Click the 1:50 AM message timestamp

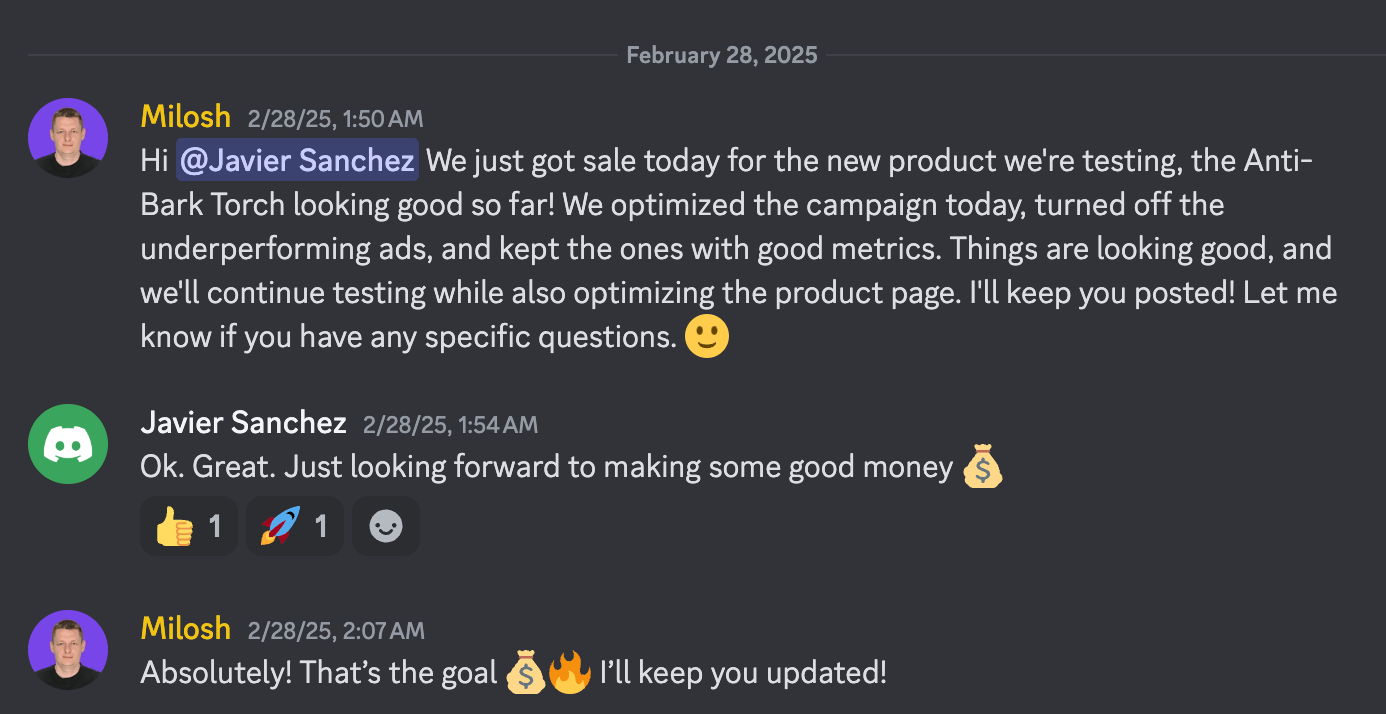coord(335,119)
